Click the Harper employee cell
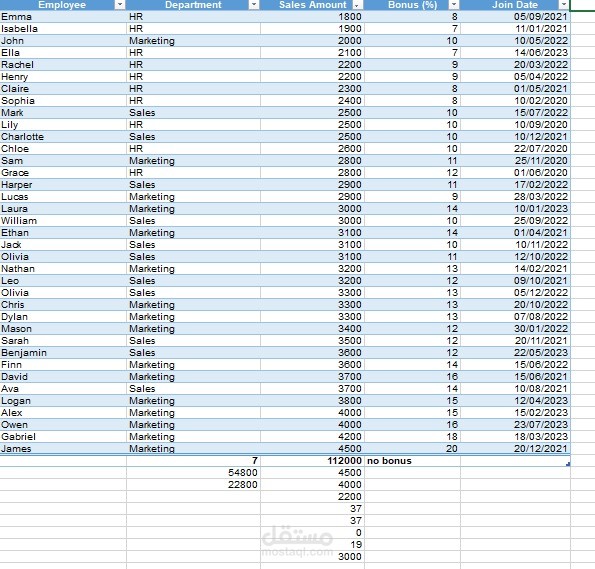 63,184
